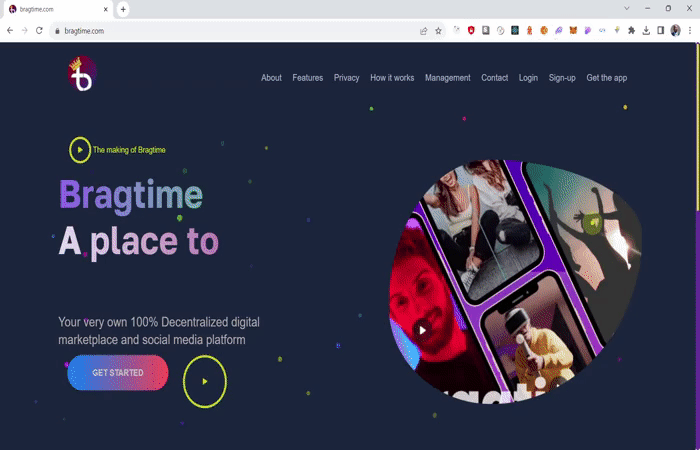The width and height of the screenshot is (700, 450).
Task: Click the 'A place to' heading text
Action: 138,242
